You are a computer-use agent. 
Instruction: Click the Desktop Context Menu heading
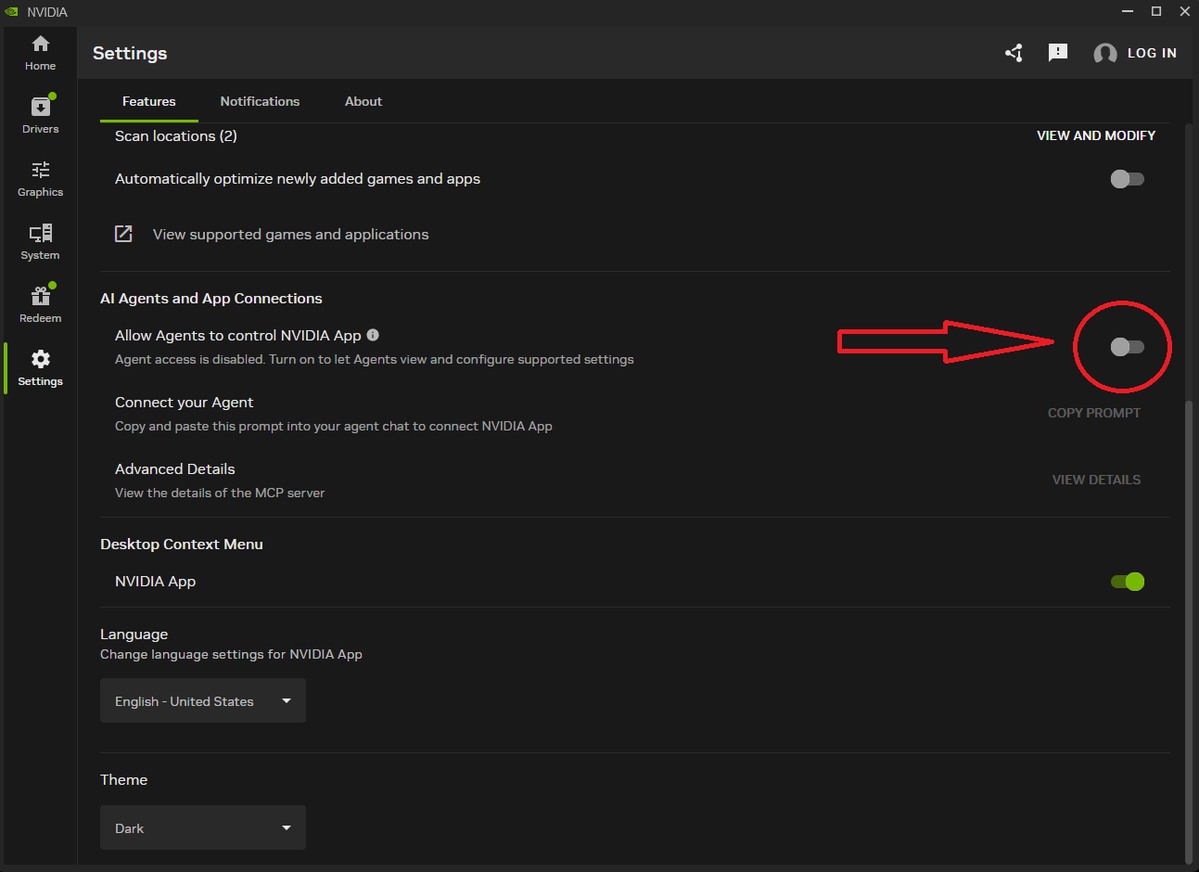pyautogui.click(x=181, y=544)
